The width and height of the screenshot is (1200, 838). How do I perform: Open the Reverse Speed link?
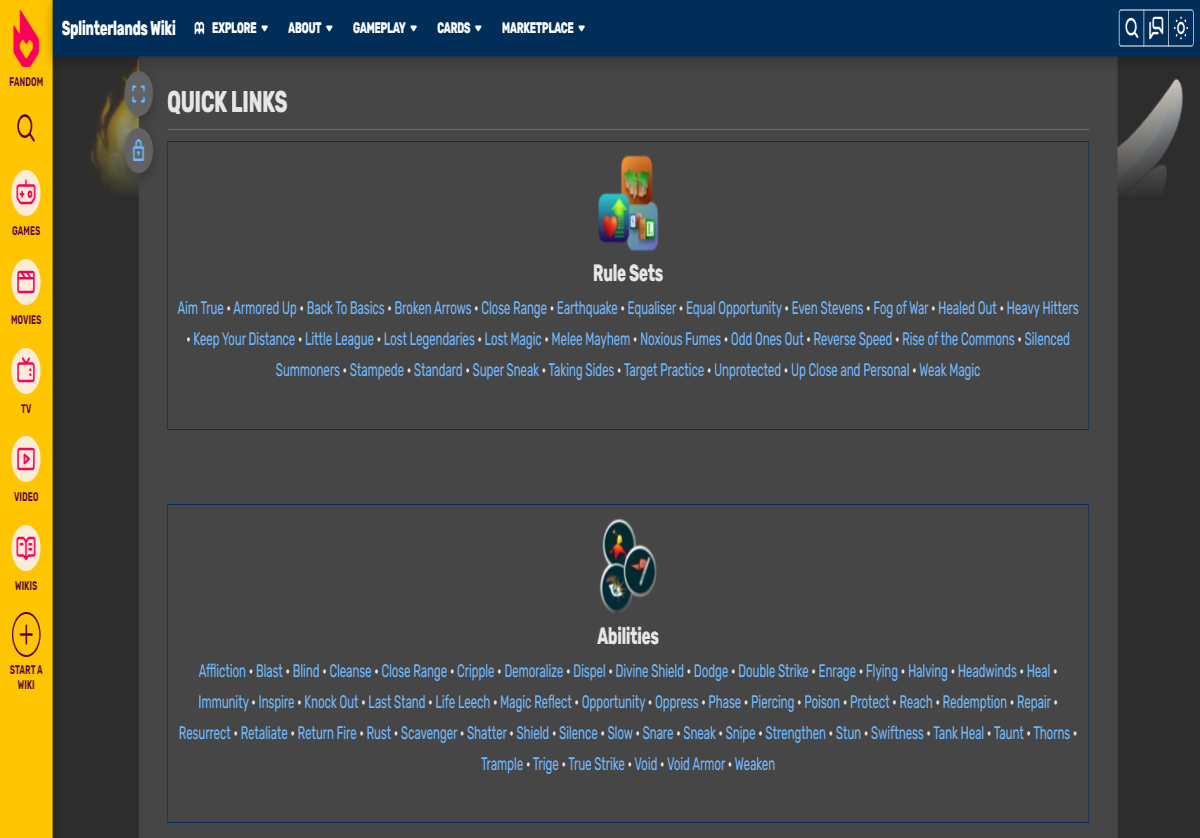(x=853, y=339)
